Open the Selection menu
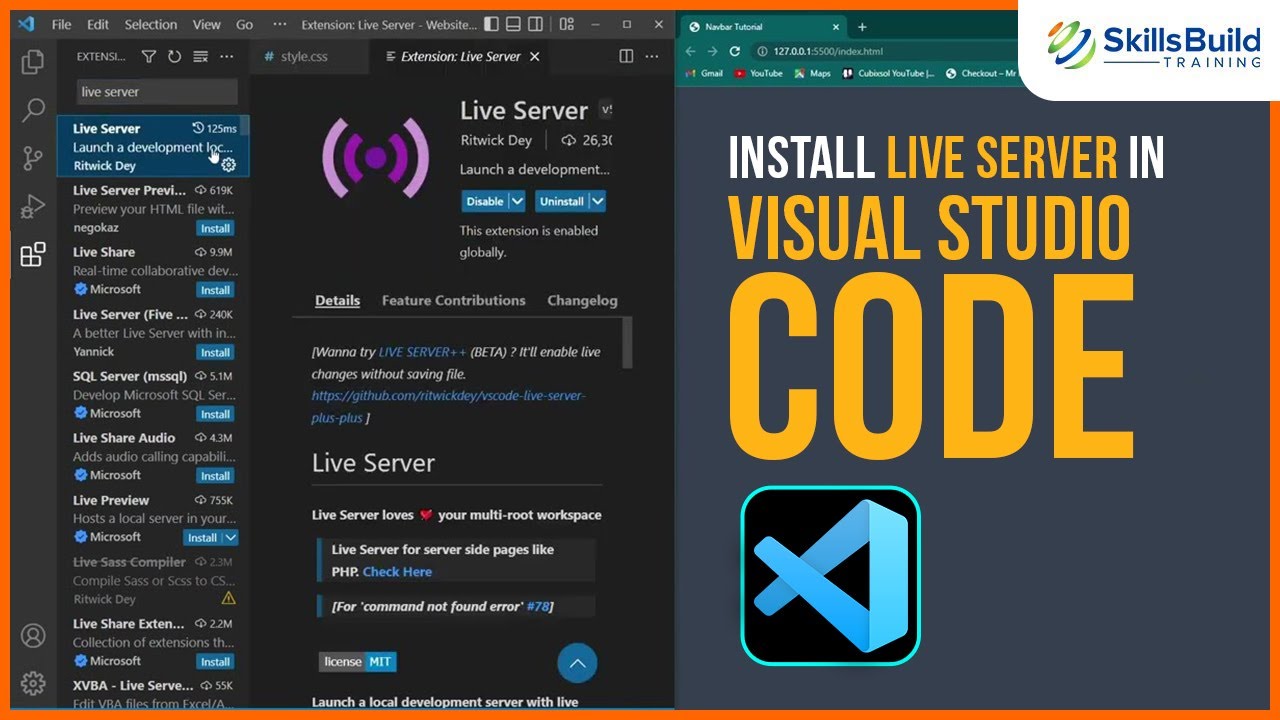Screen dimensions: 1280x720 (151, 24)
